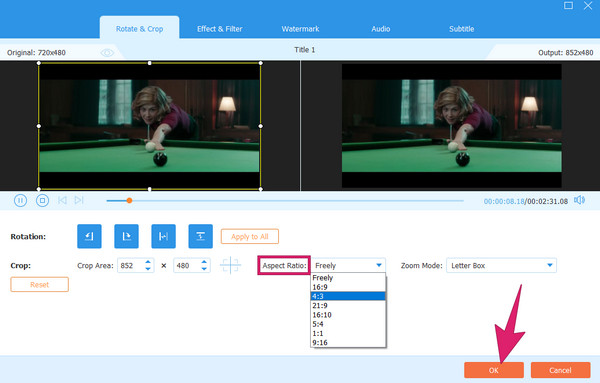Image resolution: width=600 pixels, height=383 pixels.
Task: Choose 21:9 aspect ratio option
Action: 348,305
